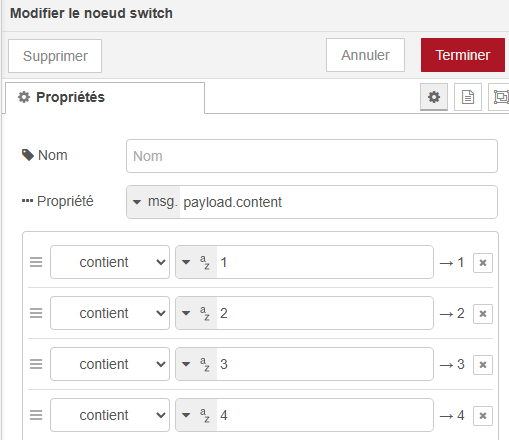This screenshot has width=509, height=440.
Task: Open the value type selector for rule 4
Action: (196, 415)
